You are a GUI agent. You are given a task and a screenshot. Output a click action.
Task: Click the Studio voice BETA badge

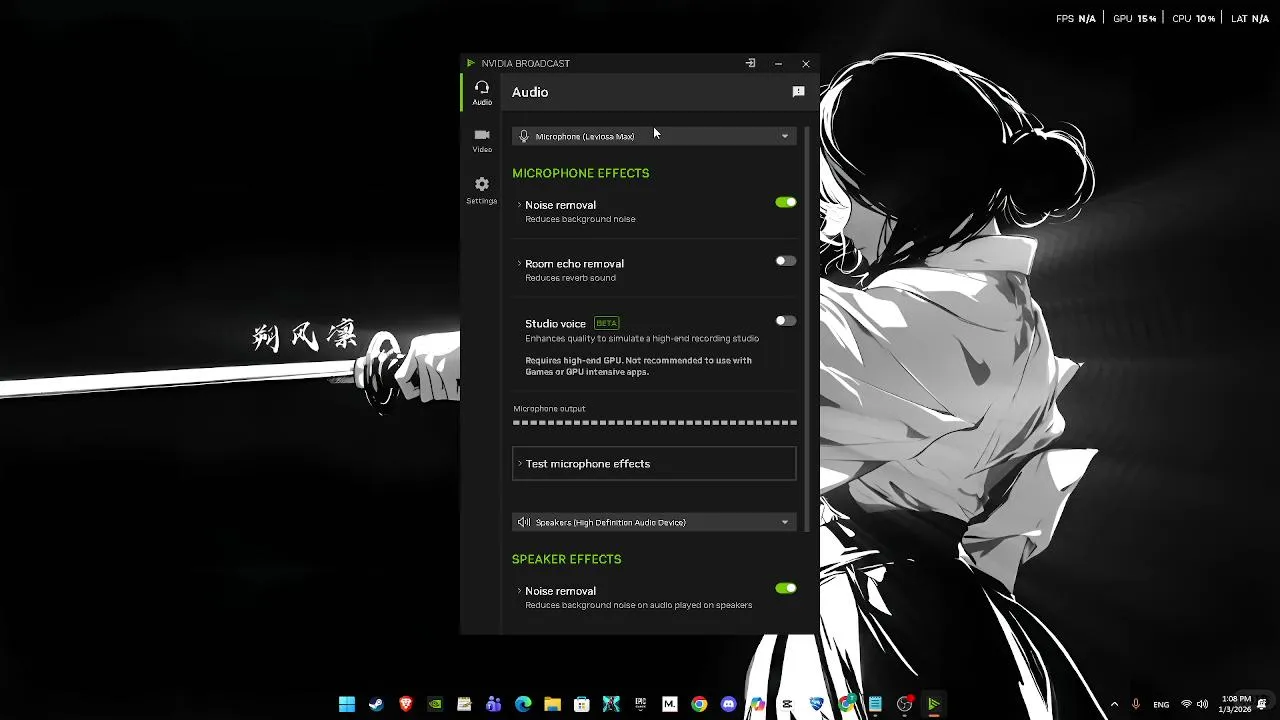click(607, 323)
